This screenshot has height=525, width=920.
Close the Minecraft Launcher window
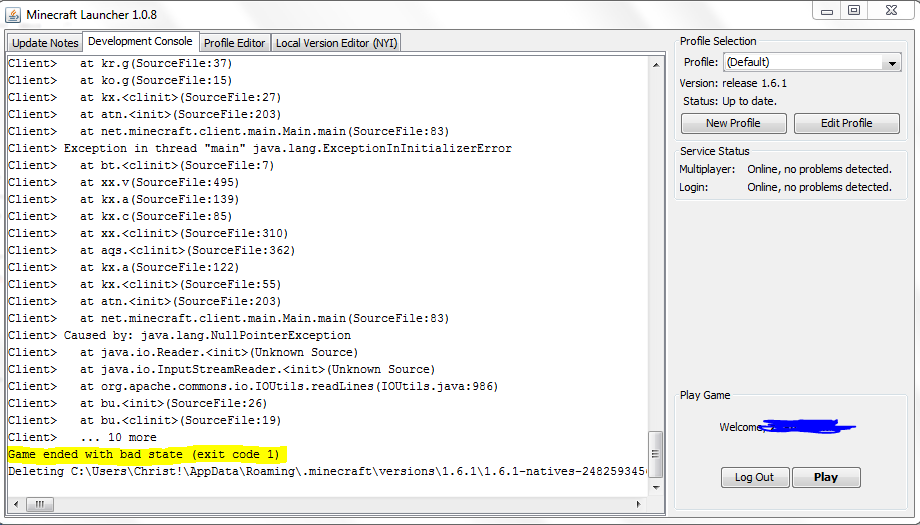[891, 11]
